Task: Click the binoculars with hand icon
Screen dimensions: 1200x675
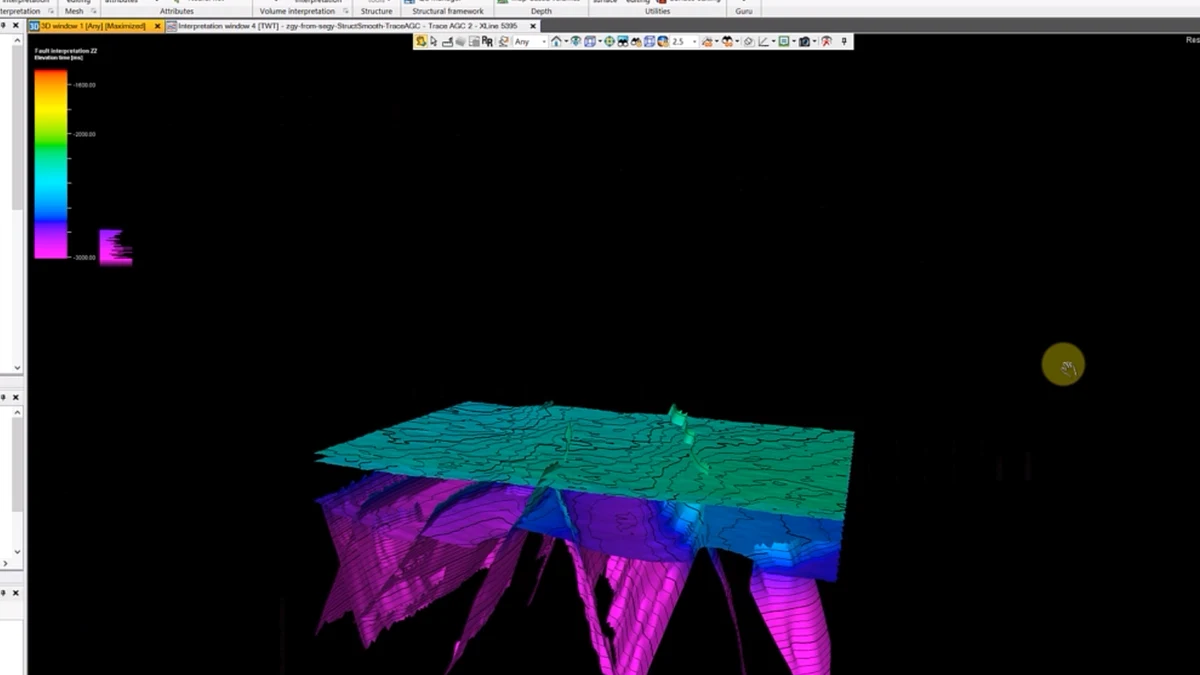Action: pyautogui.click(x=637, y=42)
